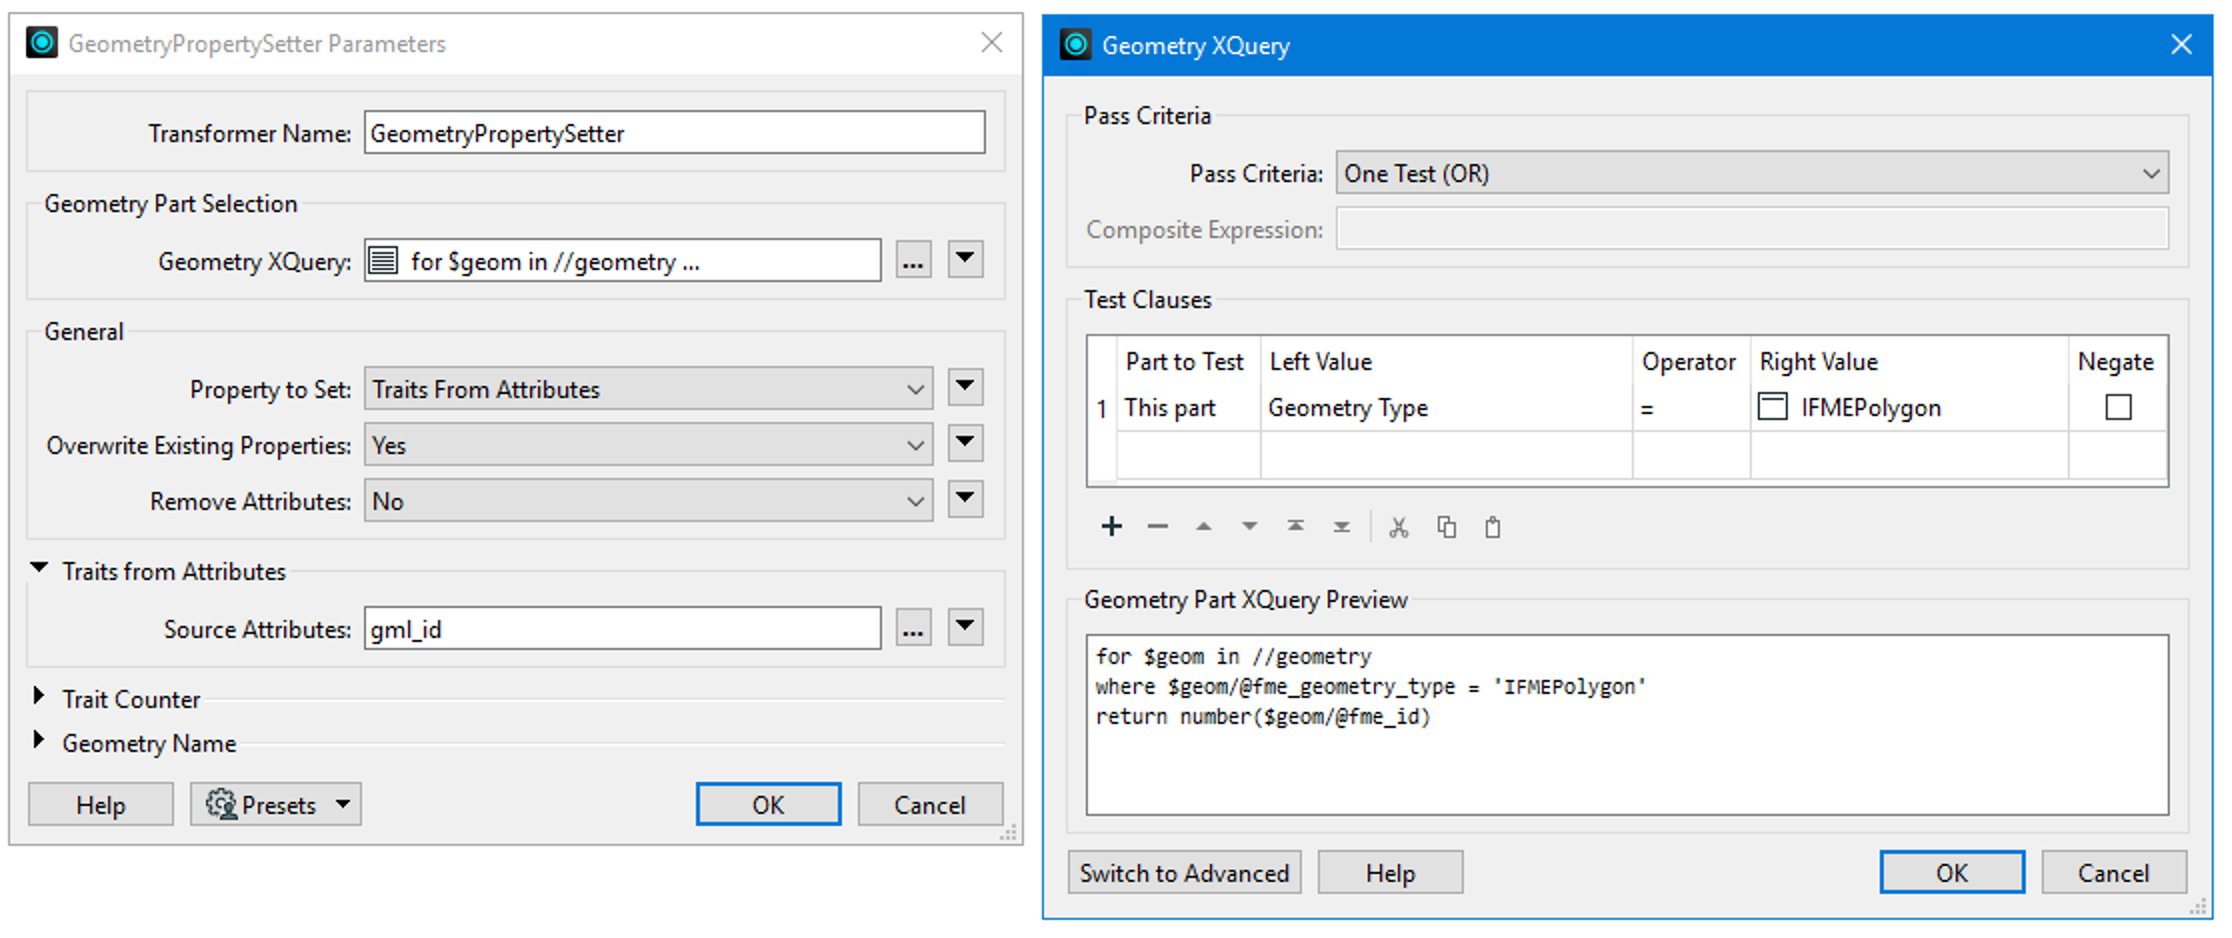This screenshot has height=938, width=2232.
Task: Click Geometry Part XQuery Preview text area
Action: pyautogui.click(x=1627, y=725)
